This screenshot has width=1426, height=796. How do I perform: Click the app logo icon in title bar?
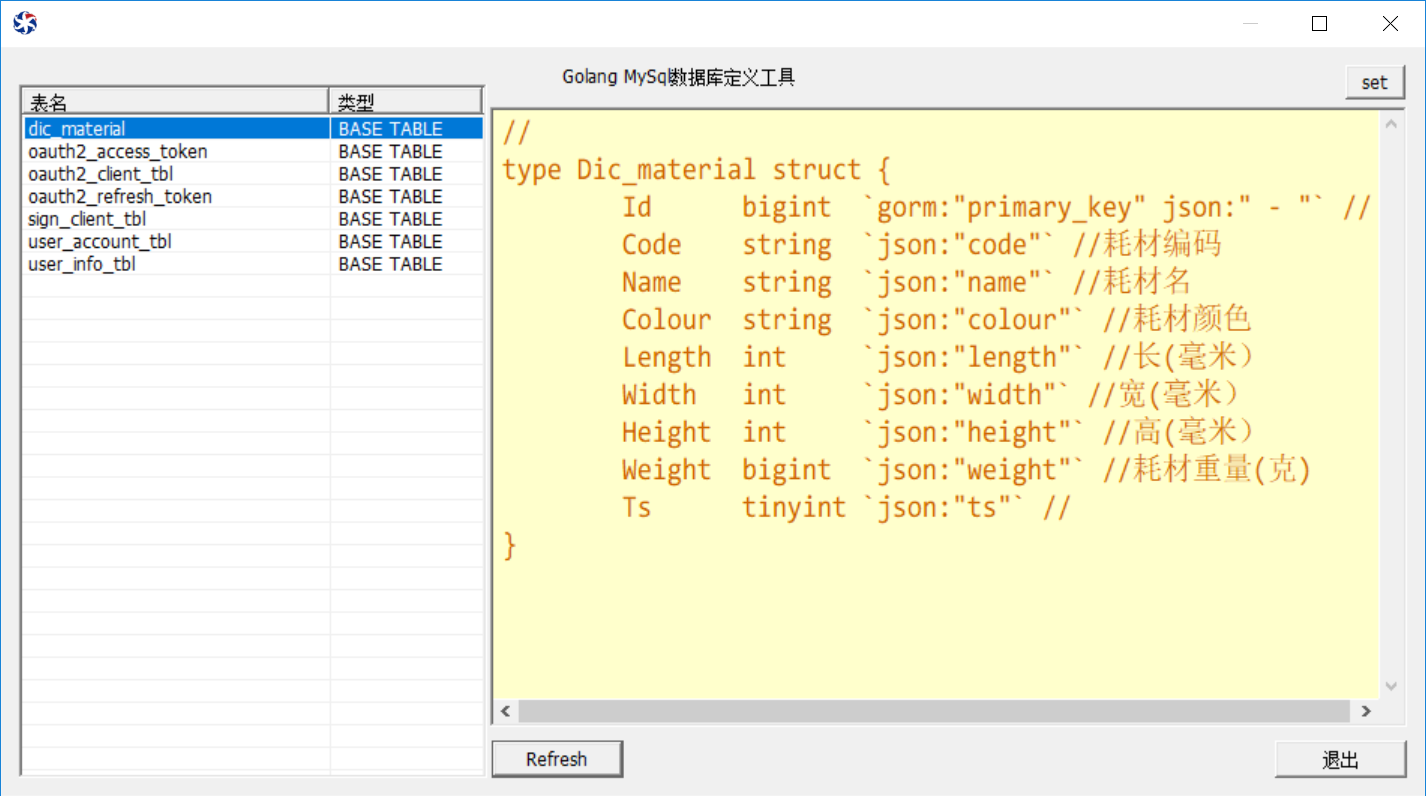[25, 23]
